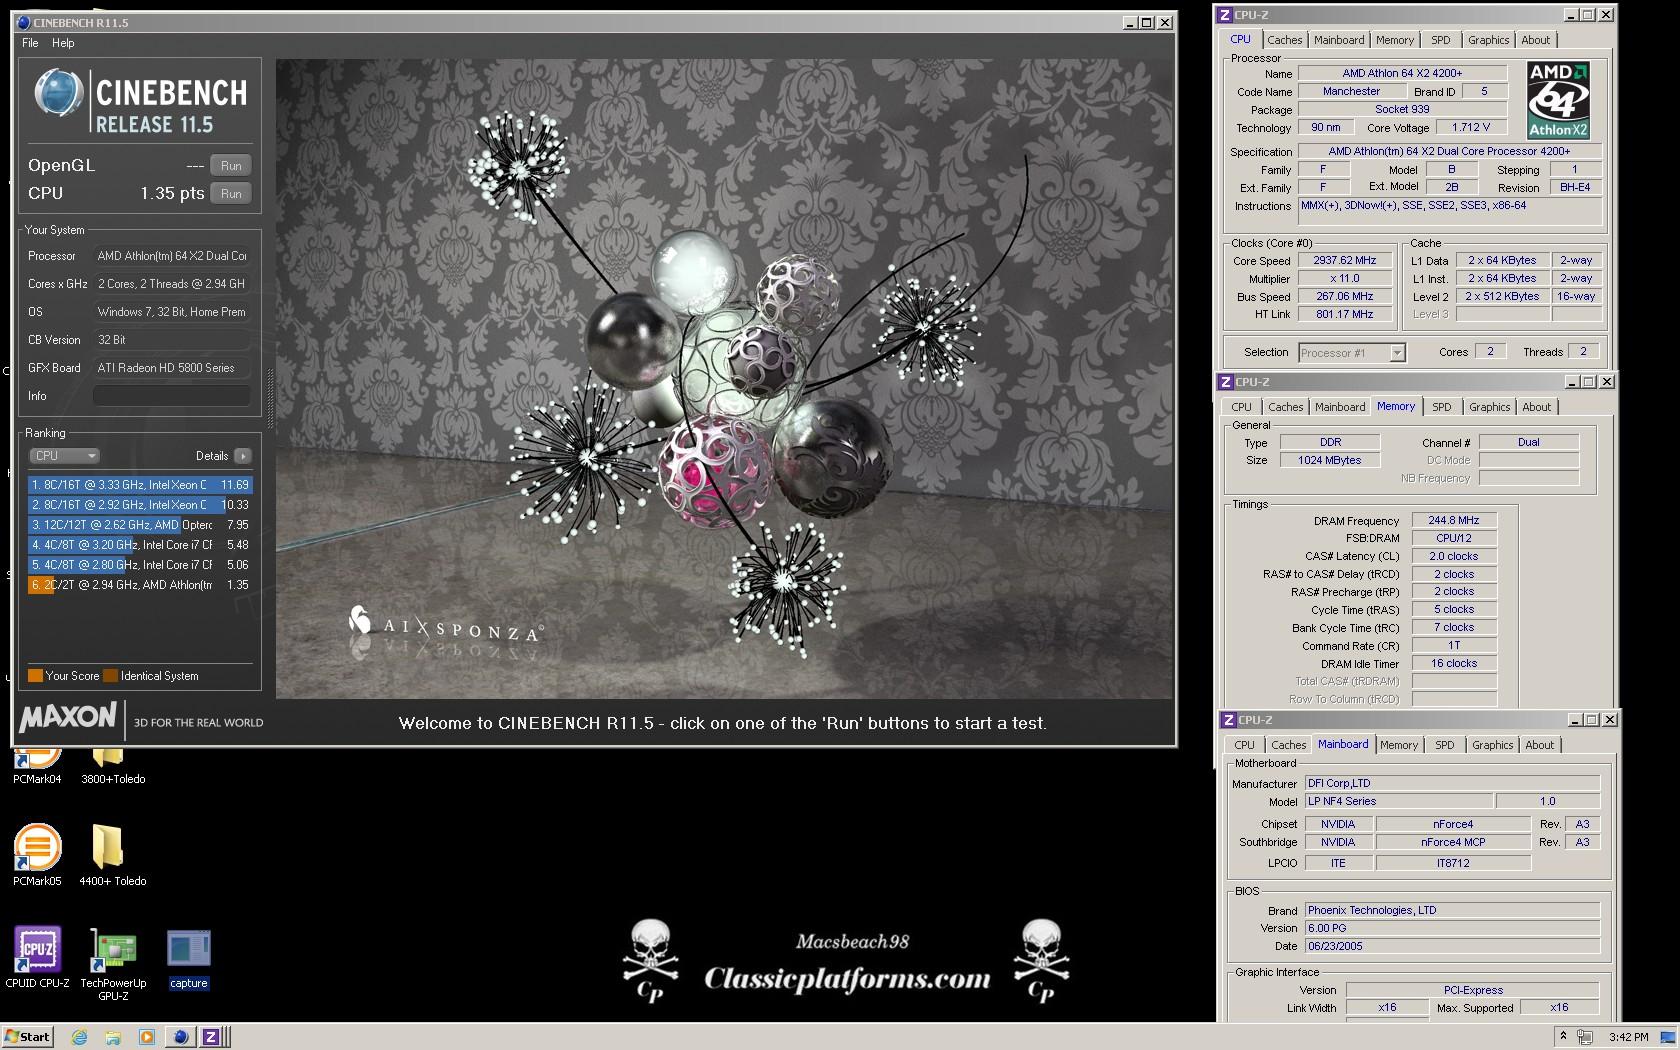This screenshot has width=1680, height=1050.
Task: Launch Windows Media Player from taskbar
Action: pos(146,1037)
